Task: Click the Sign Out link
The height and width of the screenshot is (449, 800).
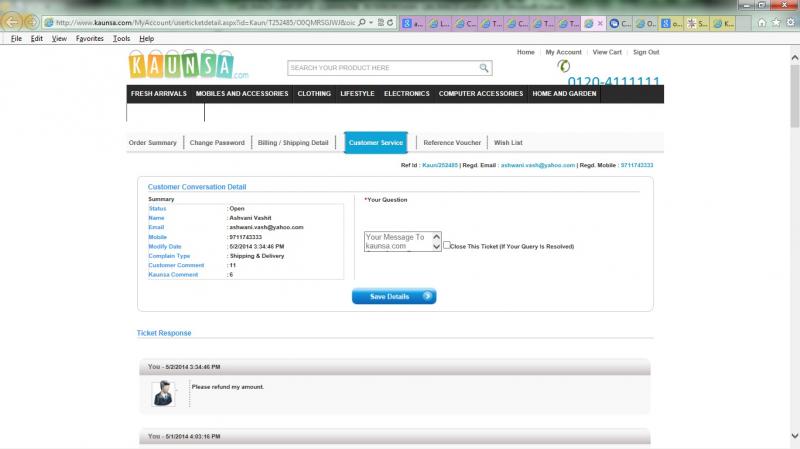Action: point(646,52)
